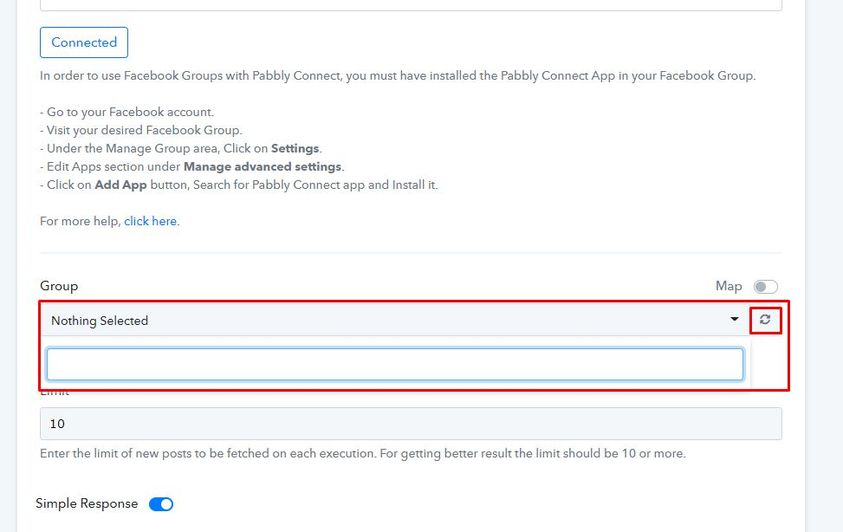843x532 pixels.
Task: Click the Manage advanced settings bold text
Action: (262, 167)
